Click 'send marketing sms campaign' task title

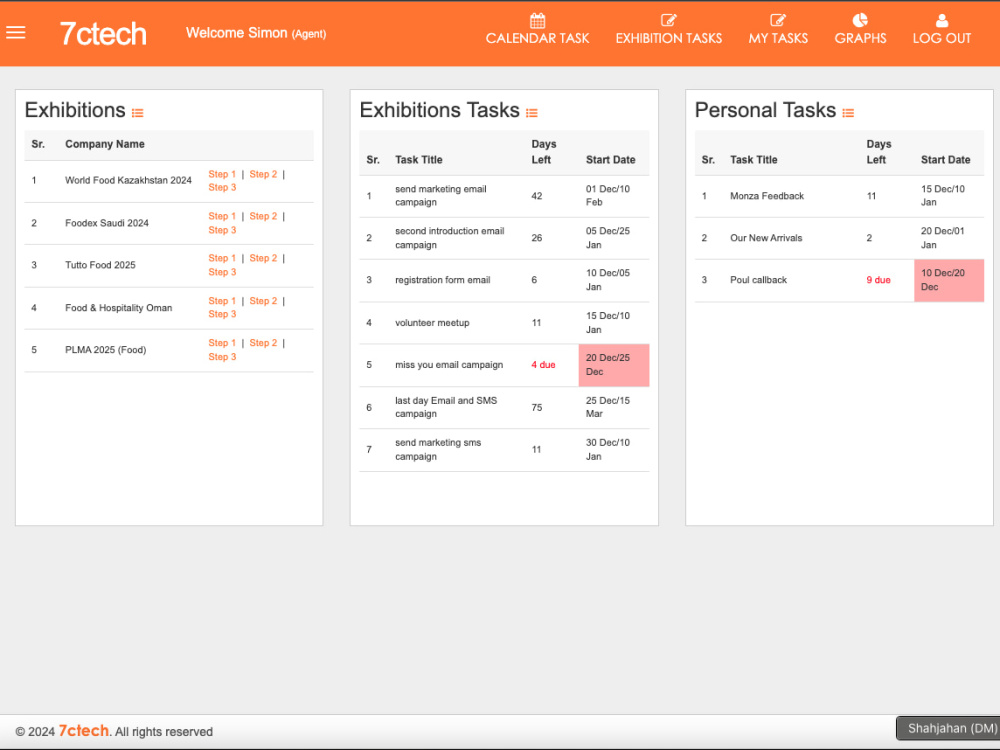tap(438, 450)
